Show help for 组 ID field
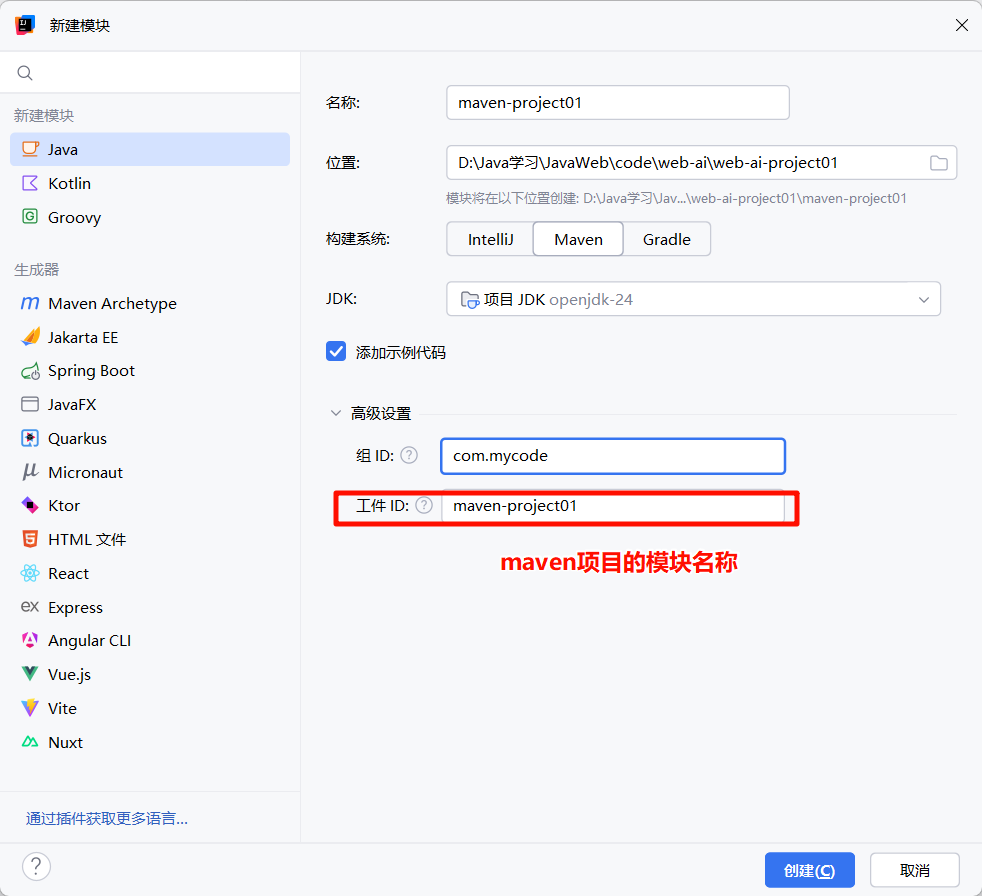982x896 pixels. point(409,455)
